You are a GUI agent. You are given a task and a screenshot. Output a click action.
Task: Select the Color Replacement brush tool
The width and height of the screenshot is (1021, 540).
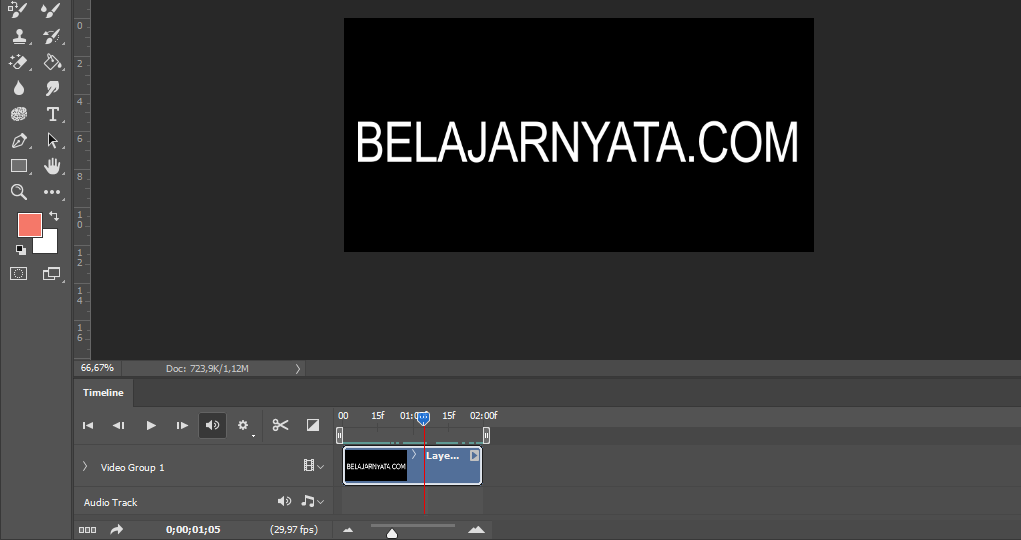coord(18,10)
